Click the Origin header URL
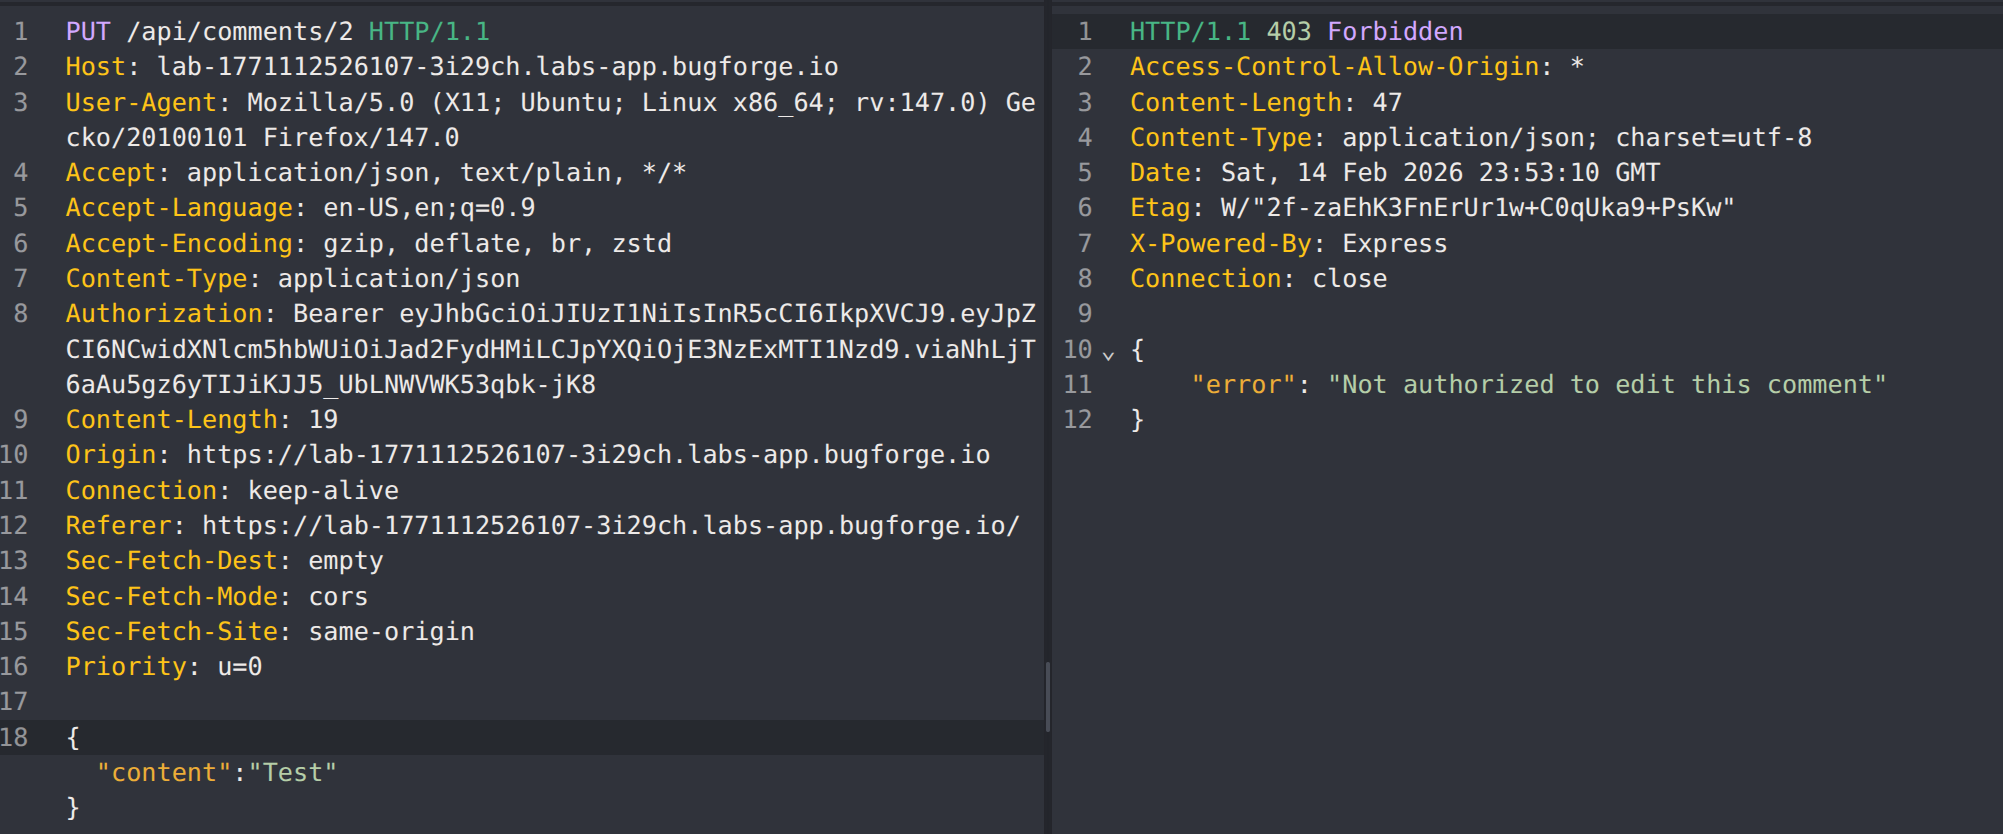2003x834 pixels. [x=588, y=455]
